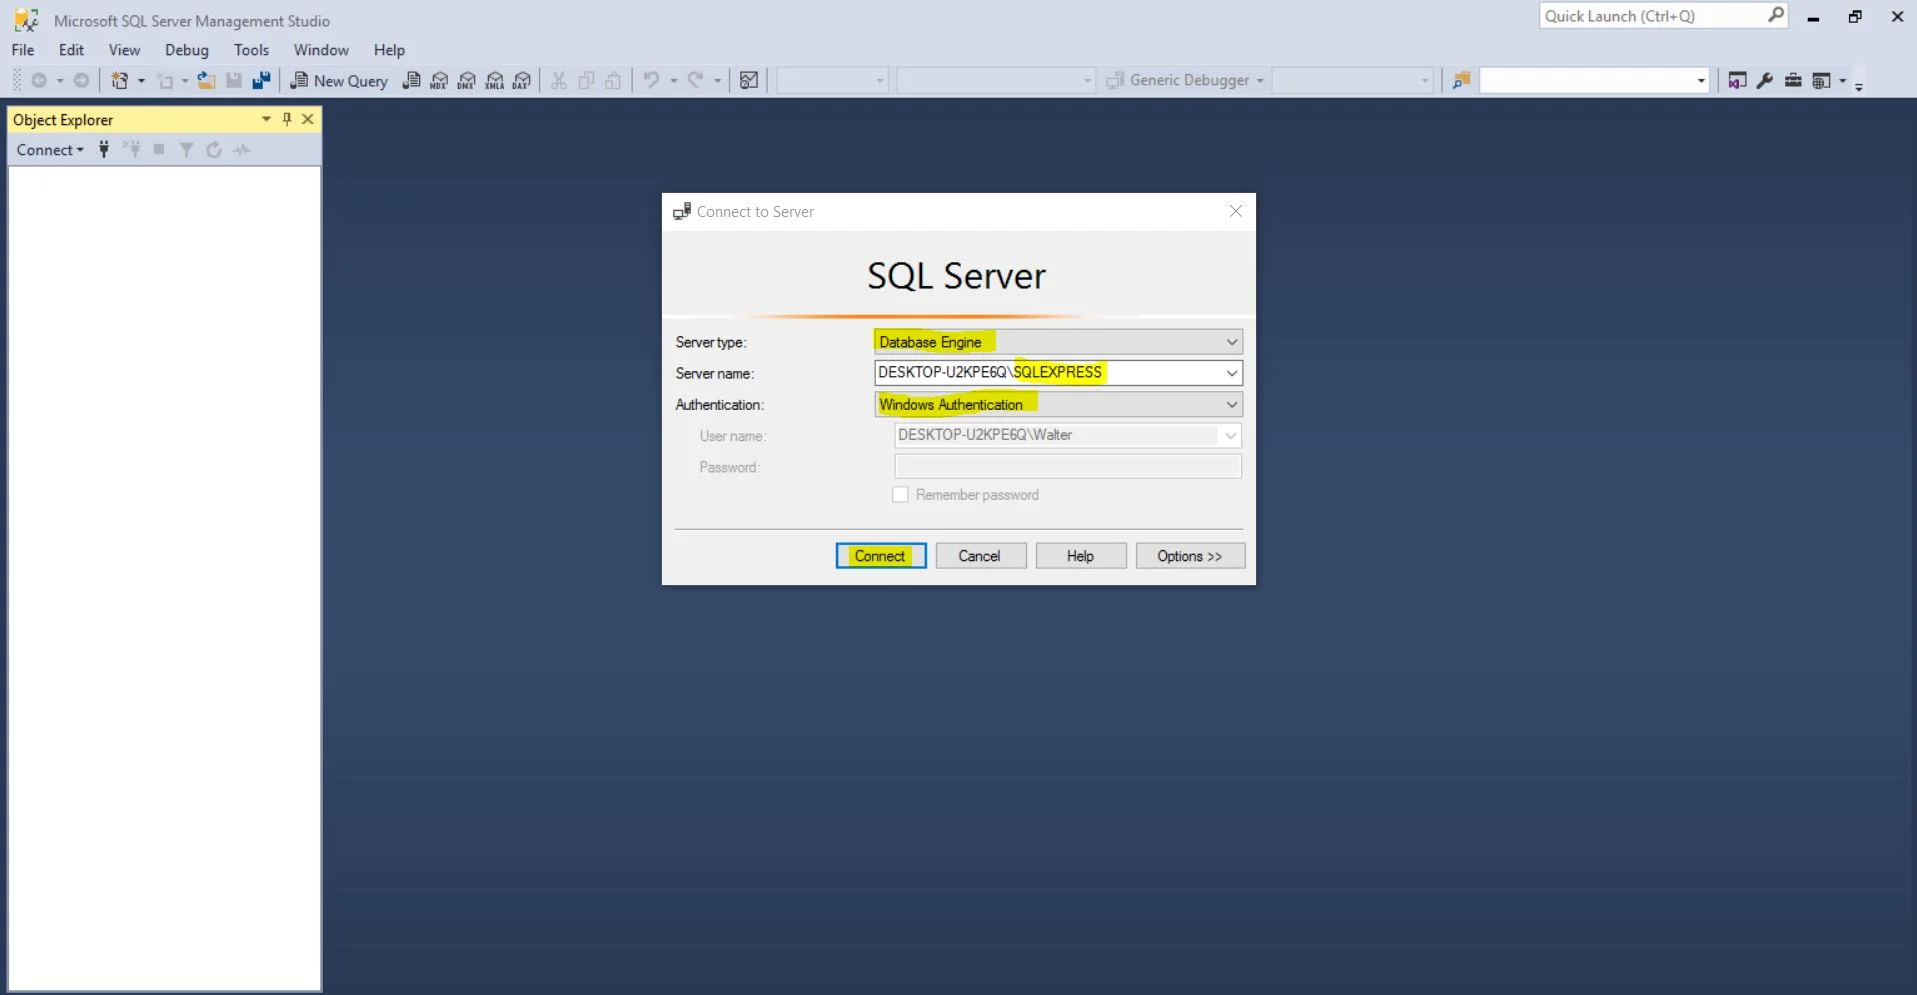Expand the User name dropdown arrow
Viewport: 1917px width, 995px height.
point(1231,436)
